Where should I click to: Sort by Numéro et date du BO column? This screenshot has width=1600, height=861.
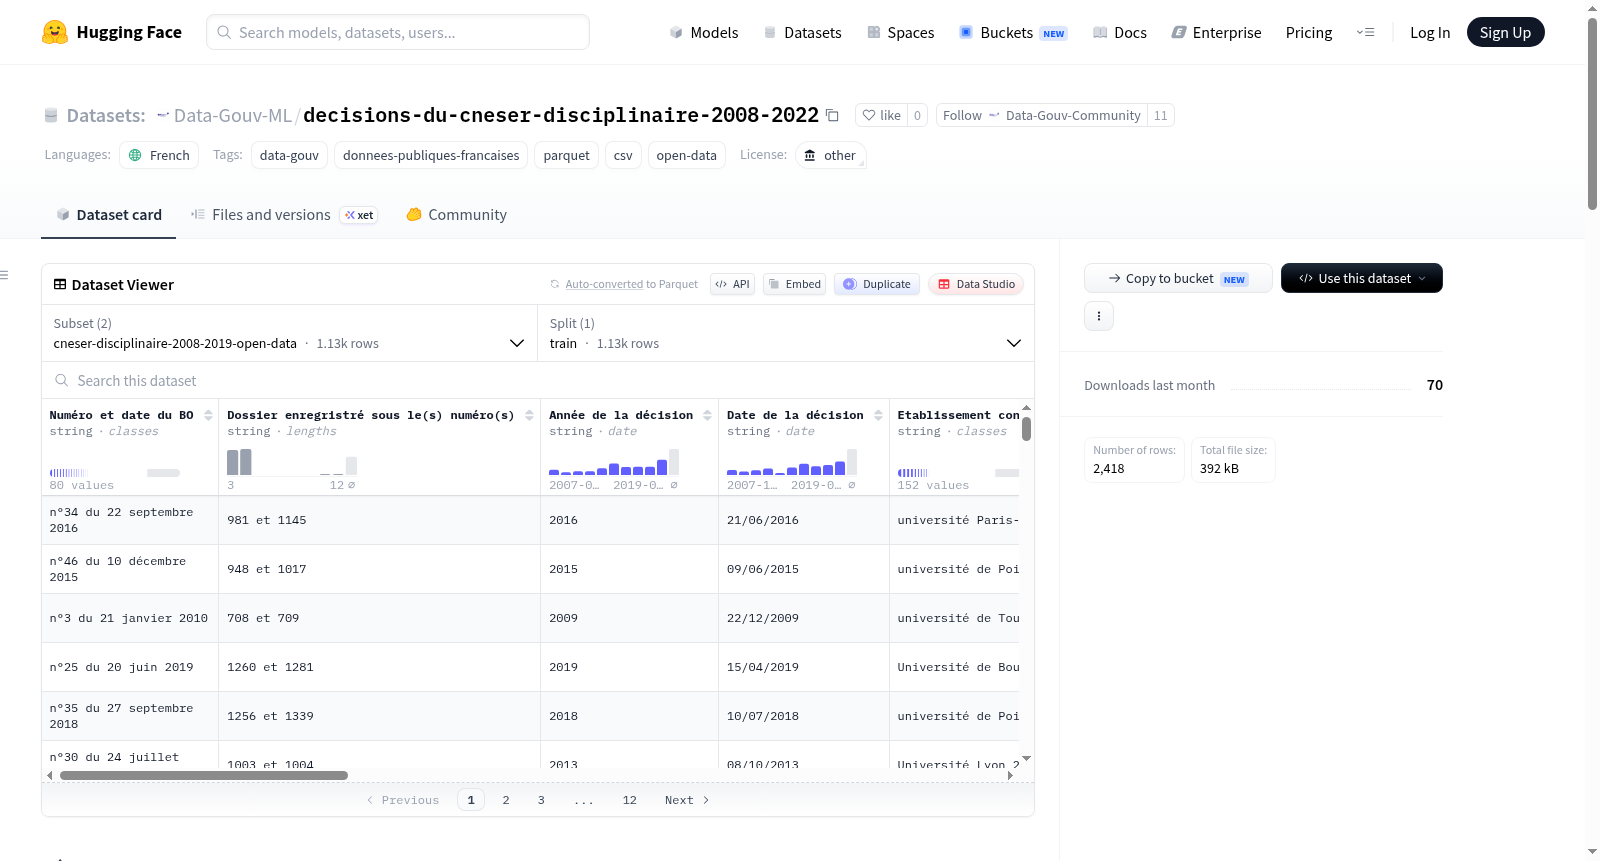click(x=208, y=415)
